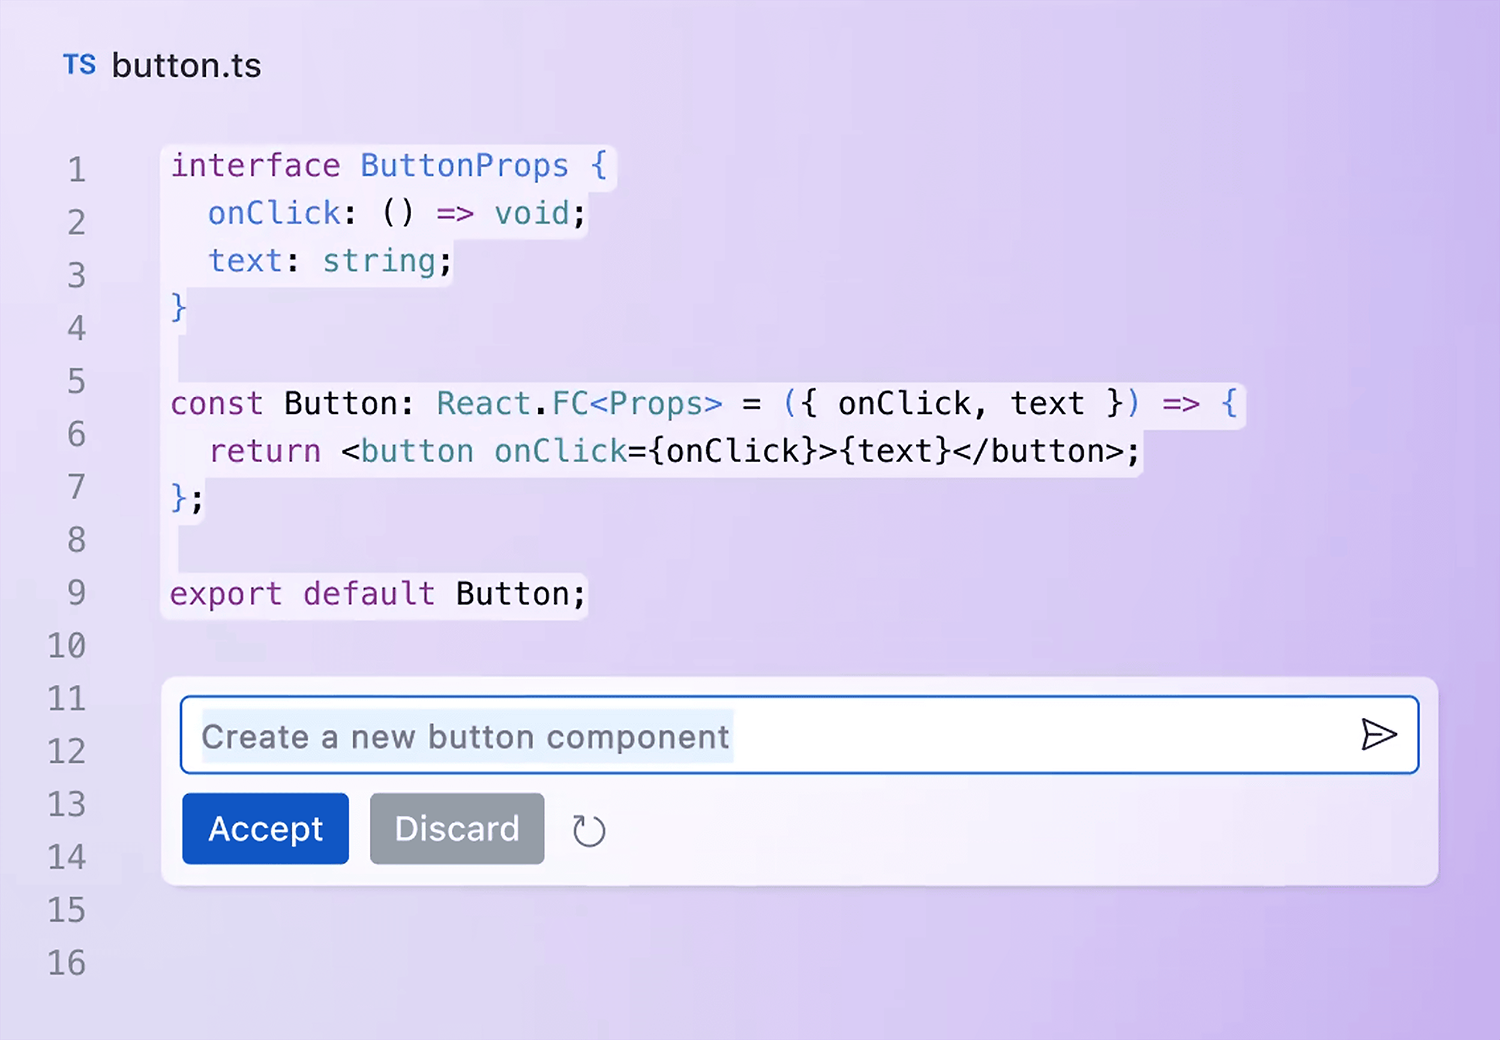The height and width of the screenshot is (1040, 1500).
Task: Accept the generated code suggestion
Action: [x=265, y=828]
